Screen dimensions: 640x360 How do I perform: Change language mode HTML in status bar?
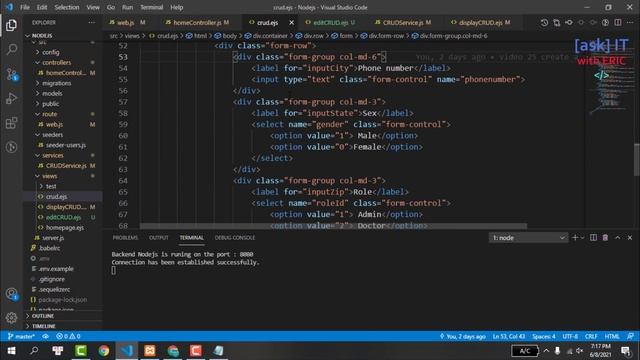click(x=612, y=336)
